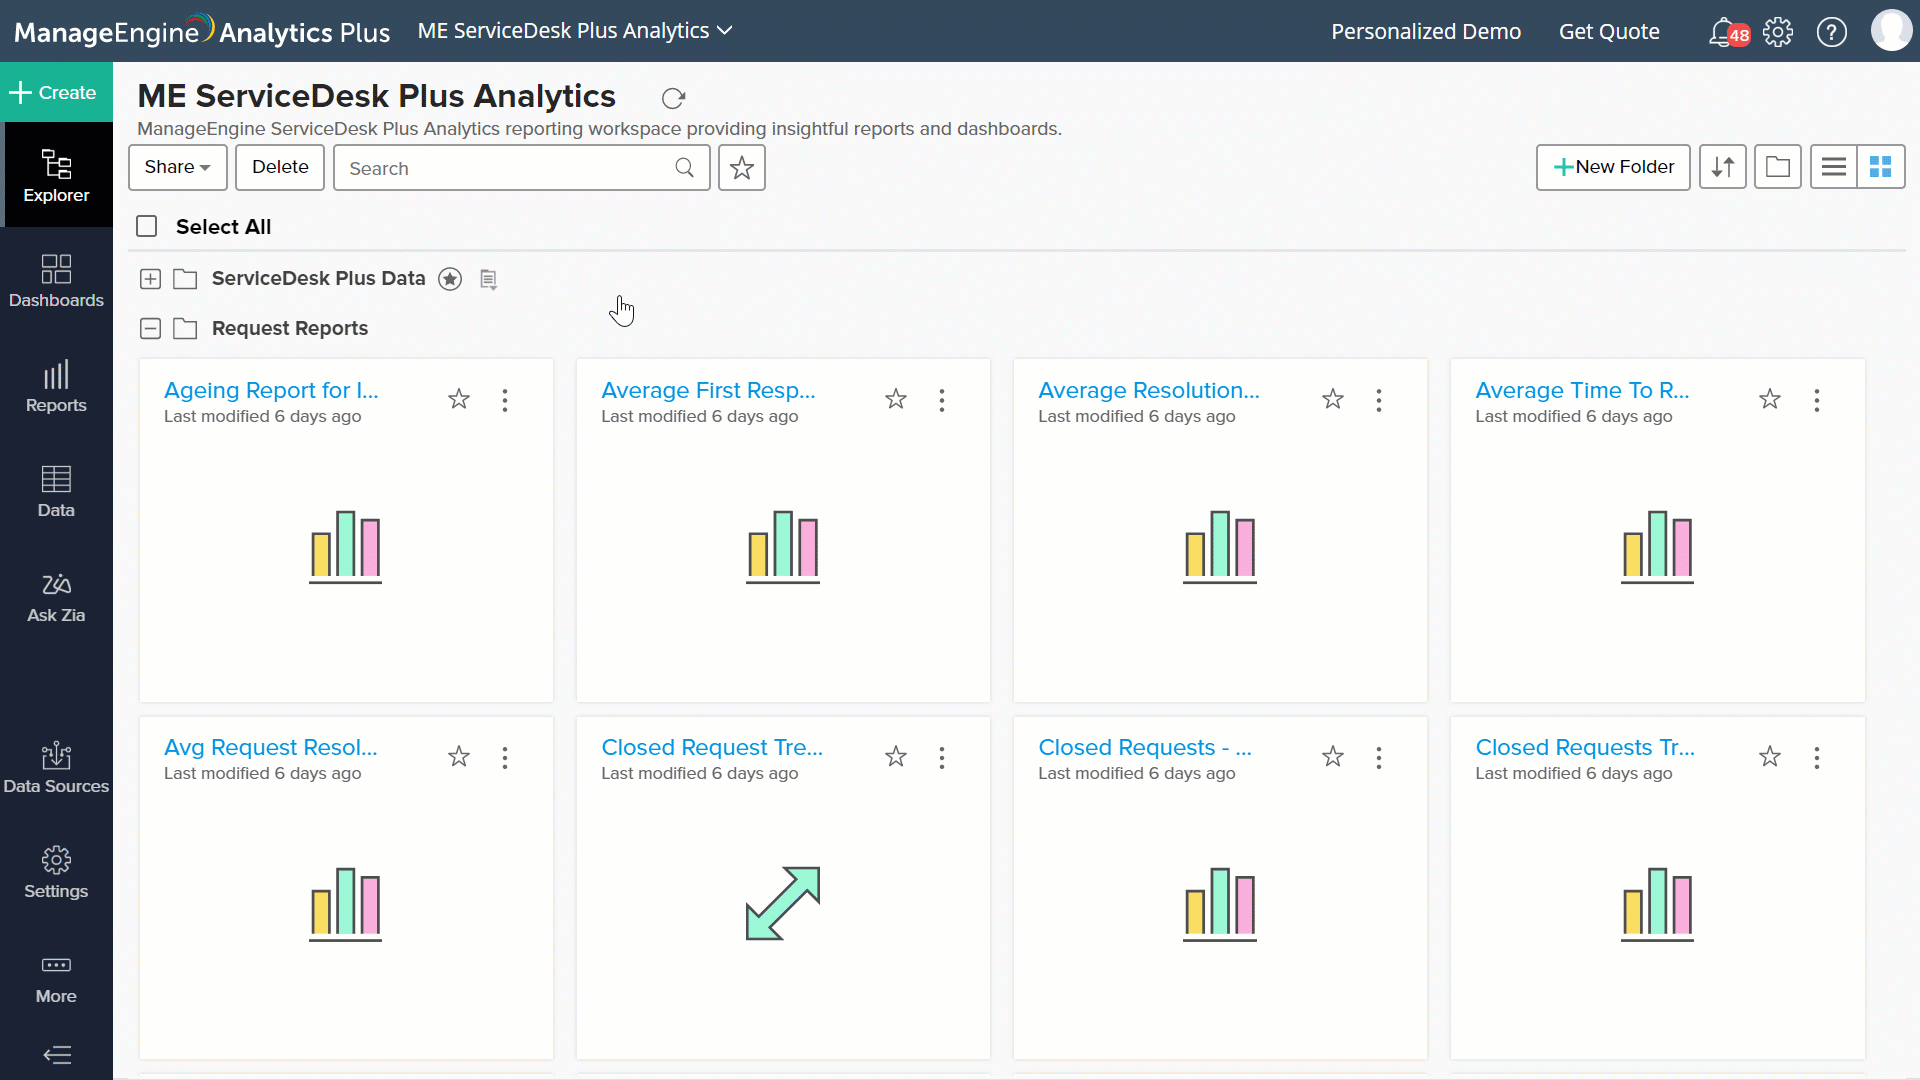Click in the Search field
This screenshot has width=1920, height=1080.
tap(505, 168)
